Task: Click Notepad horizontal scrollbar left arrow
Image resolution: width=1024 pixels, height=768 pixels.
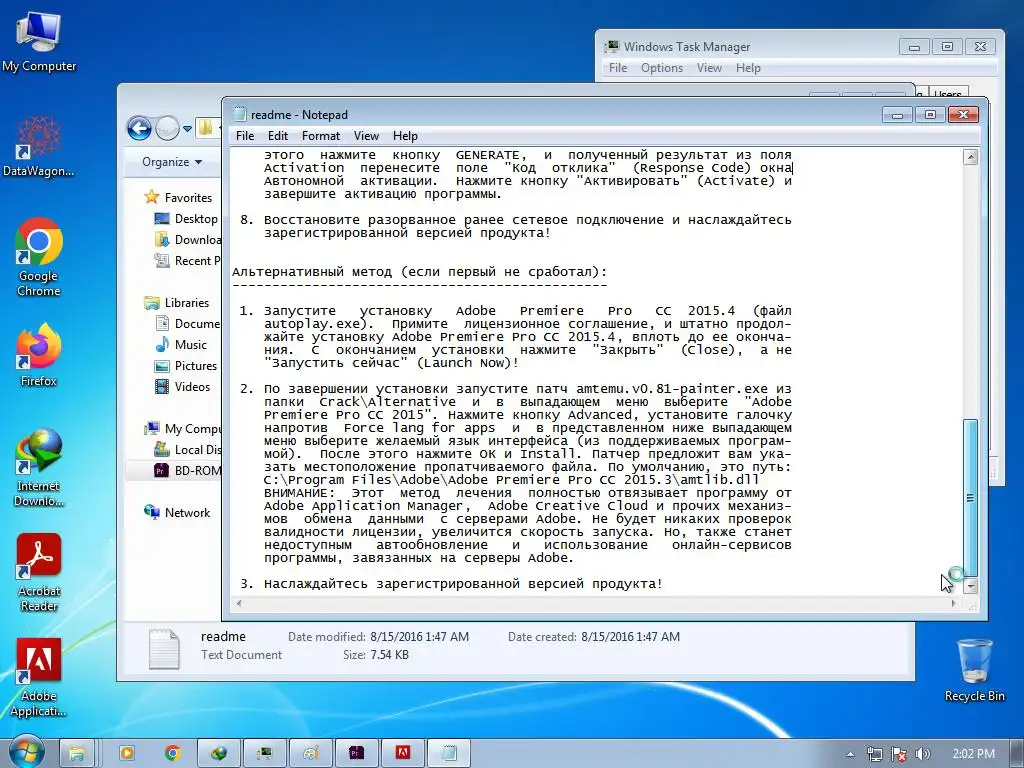Action: pyautogui.click(x=239, y=603)
